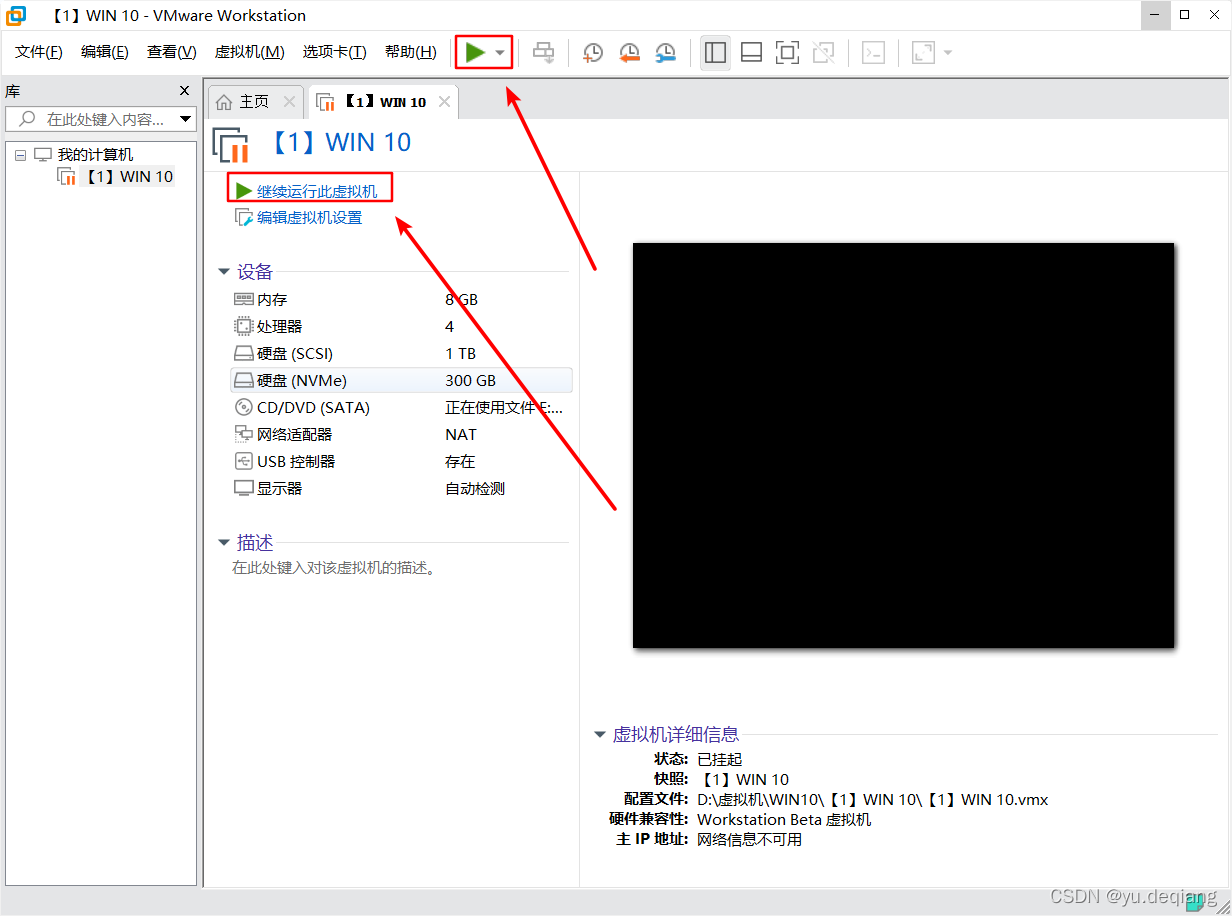The height and width of the screenshot is (916, 1232).
Task: Open the 虚拟机(M) menu
Action: point(250,52)
